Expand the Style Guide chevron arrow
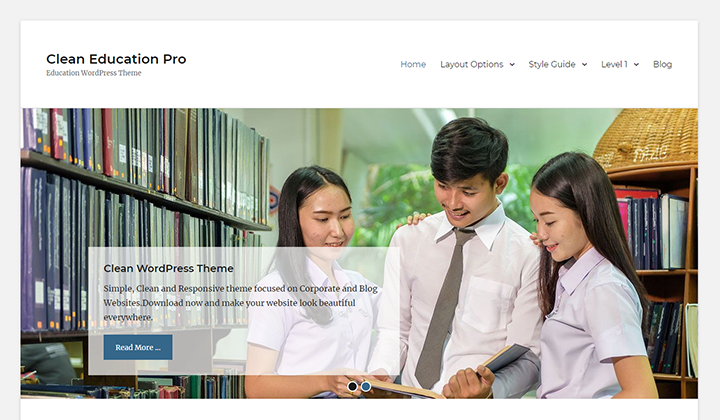Screen dimensions: 720x420 (584, 65)
